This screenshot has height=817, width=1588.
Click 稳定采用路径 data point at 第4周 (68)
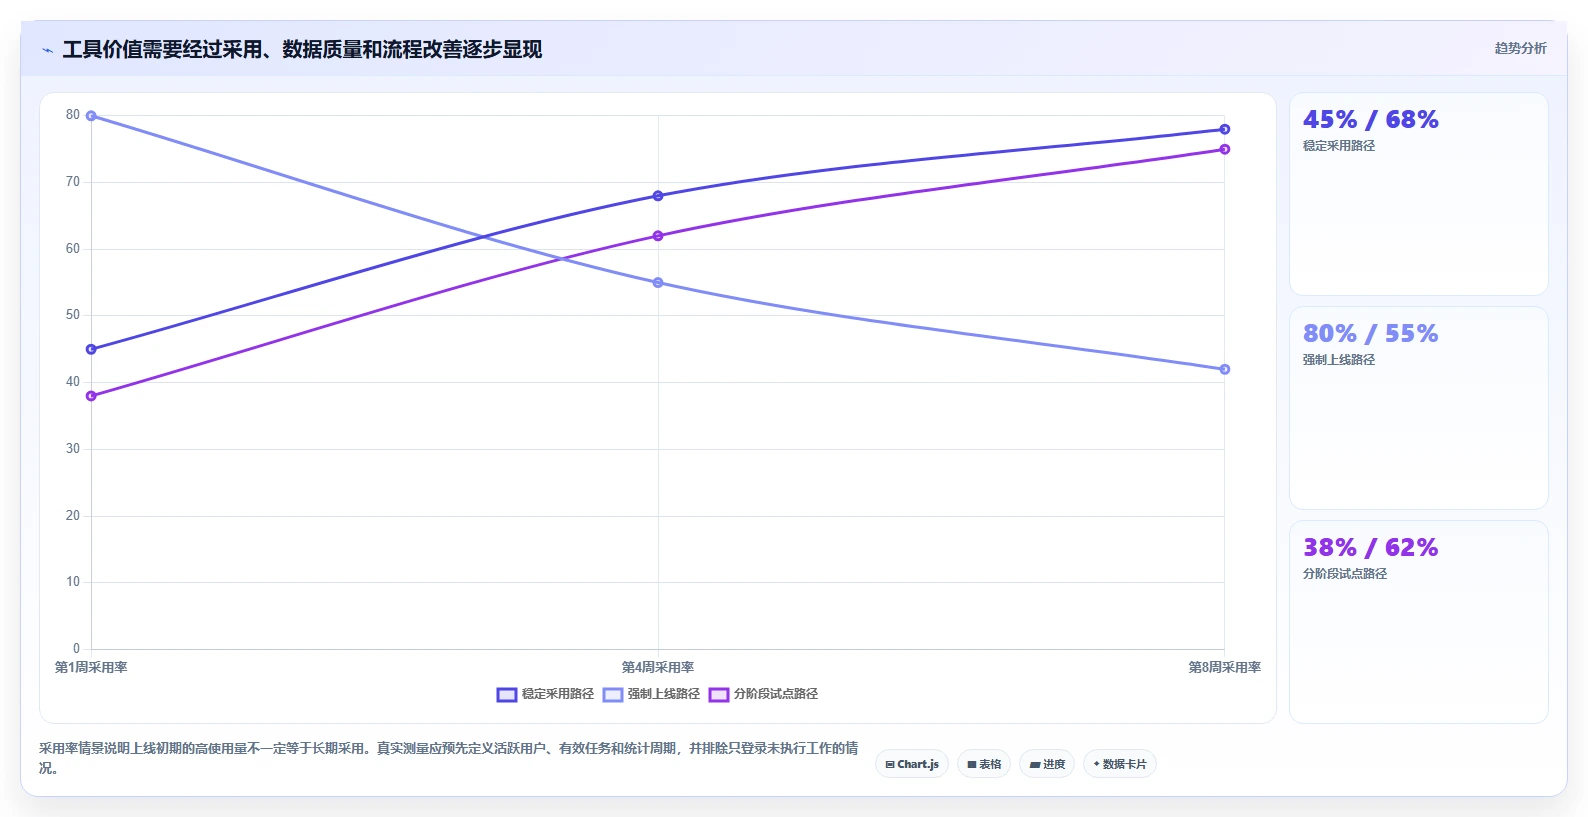coord(658,196)
